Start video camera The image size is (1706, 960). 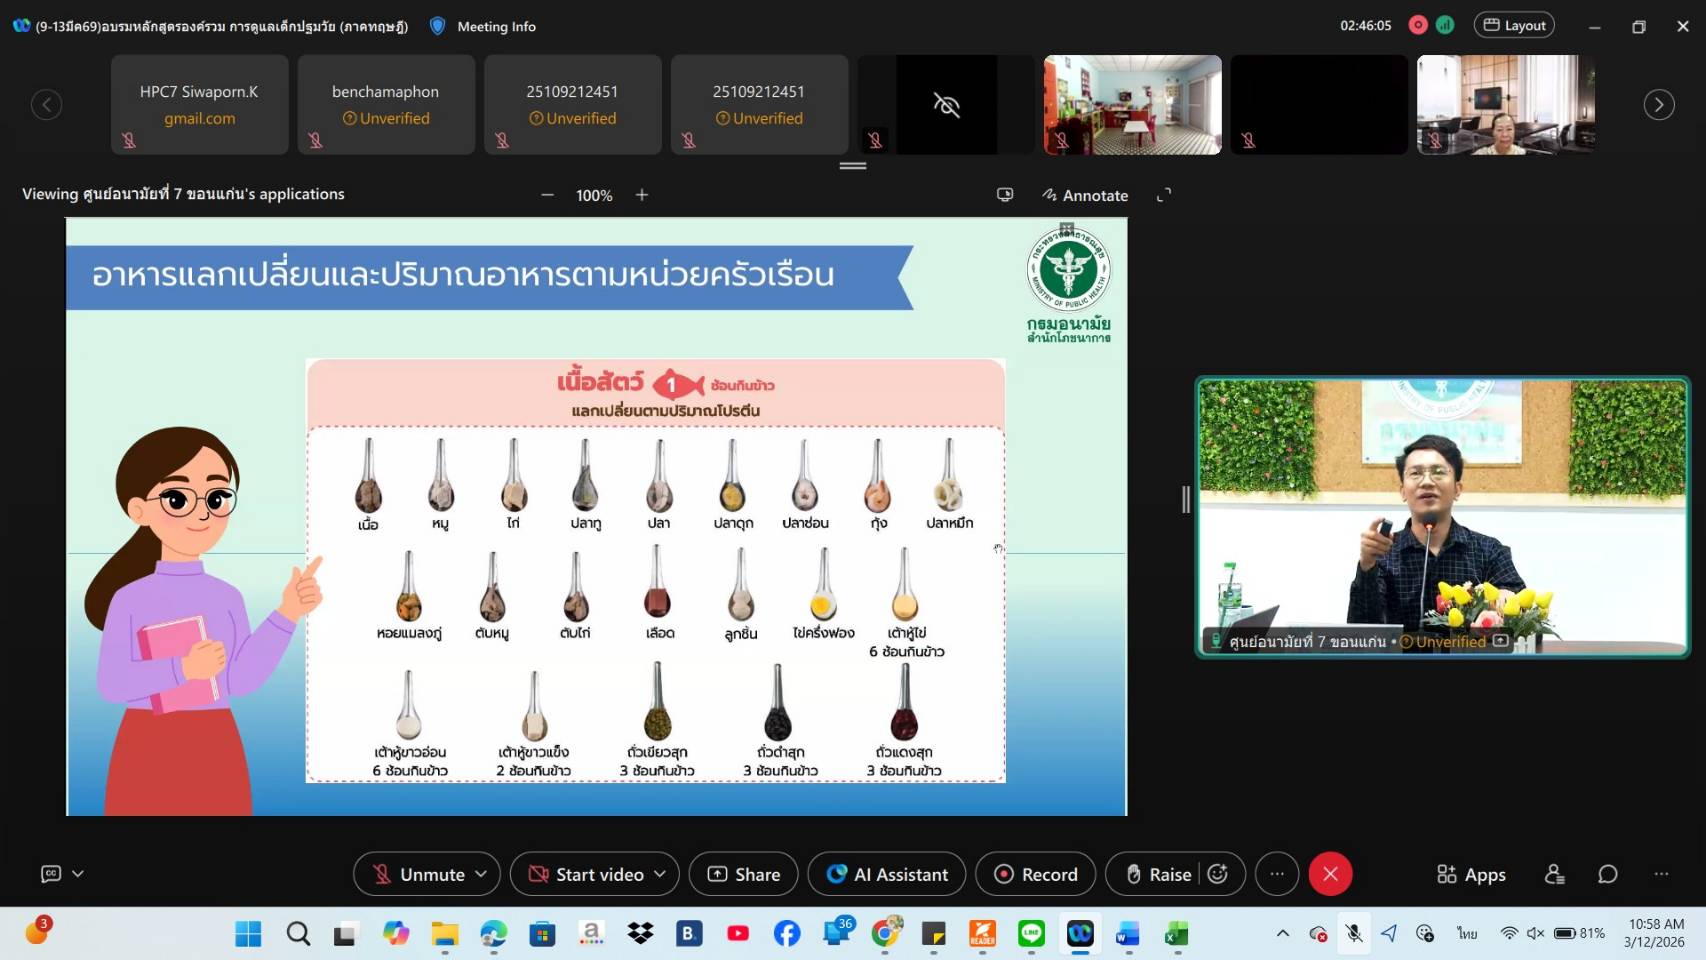(586, 874)
